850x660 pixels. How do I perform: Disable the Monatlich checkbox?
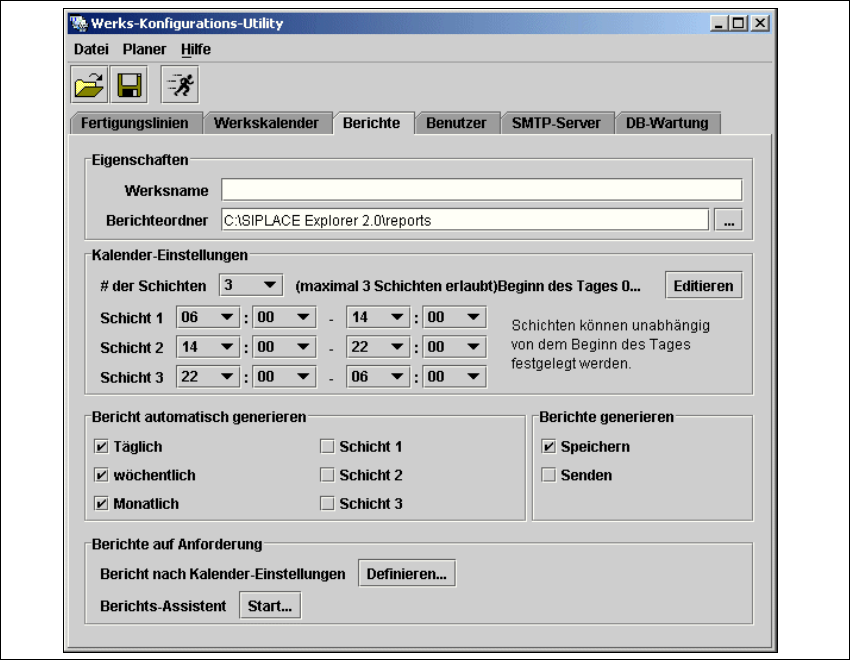[100, 504]
